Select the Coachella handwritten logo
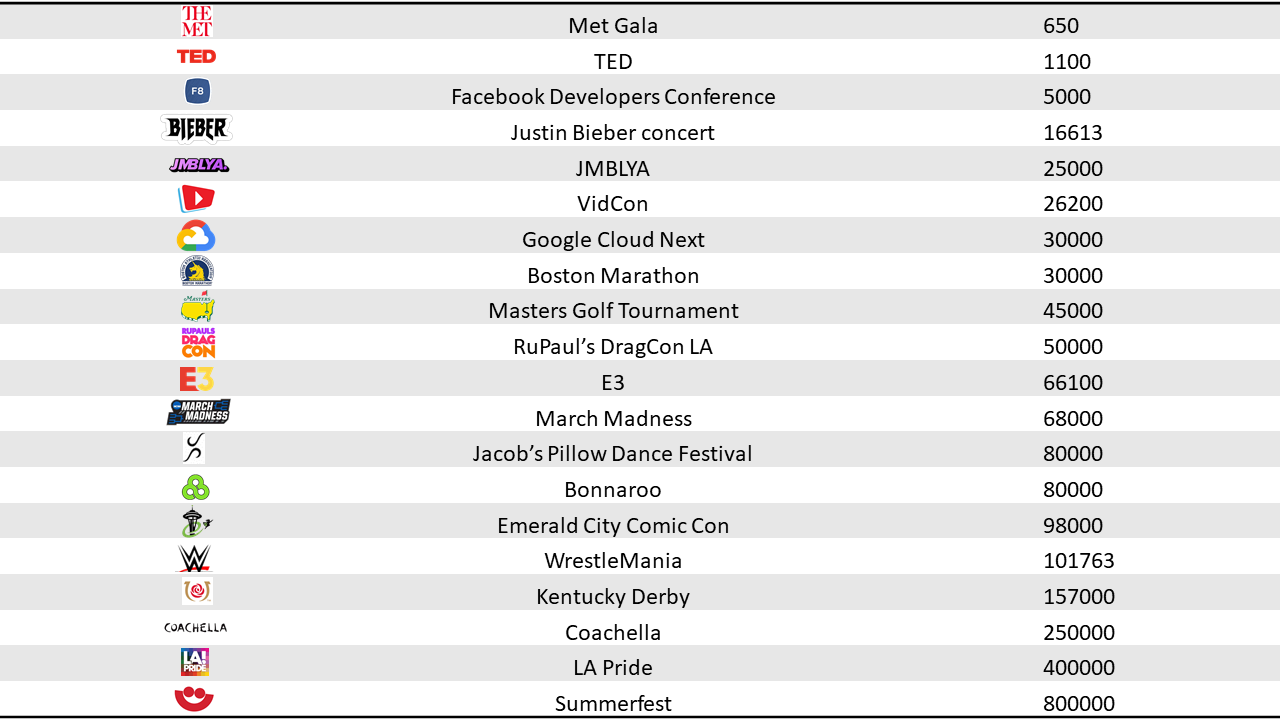 point(196,628)
